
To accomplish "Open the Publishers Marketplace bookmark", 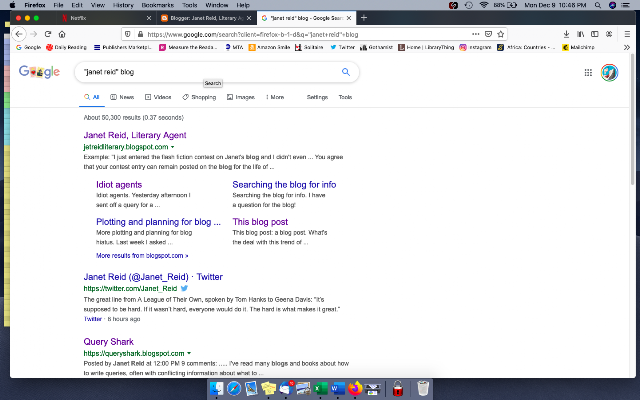I will point(122,47).
